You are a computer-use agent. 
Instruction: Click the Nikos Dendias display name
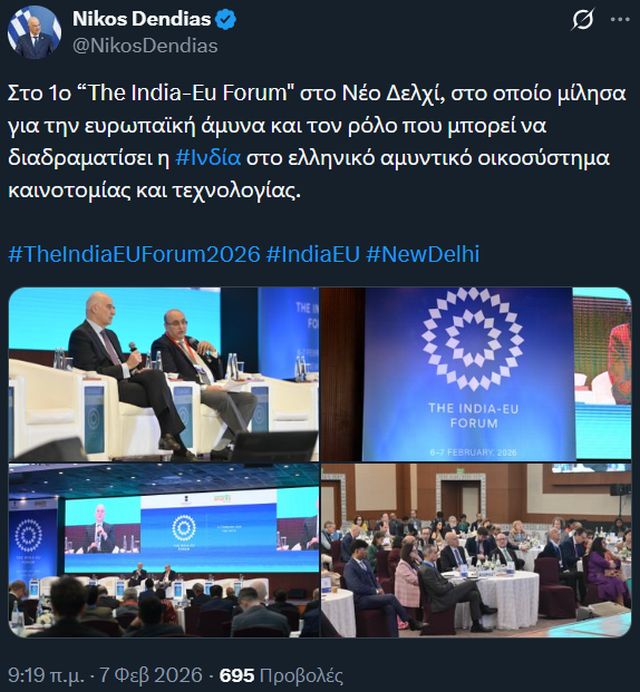tap(142, 19)
